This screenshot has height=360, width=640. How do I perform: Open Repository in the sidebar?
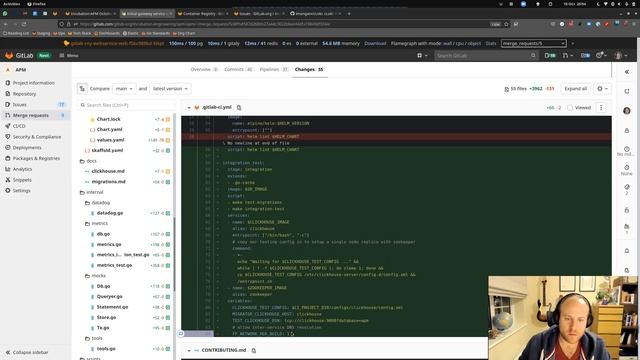24,94
